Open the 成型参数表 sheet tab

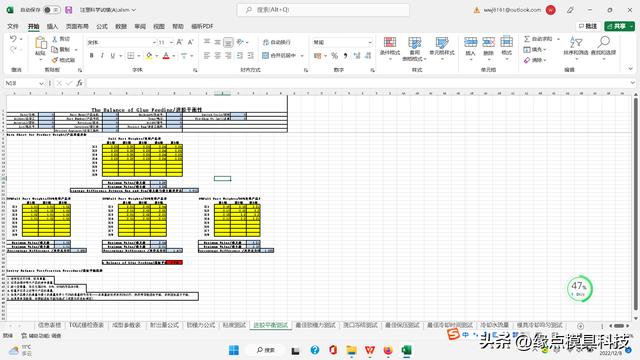click(x=126, y=325)
